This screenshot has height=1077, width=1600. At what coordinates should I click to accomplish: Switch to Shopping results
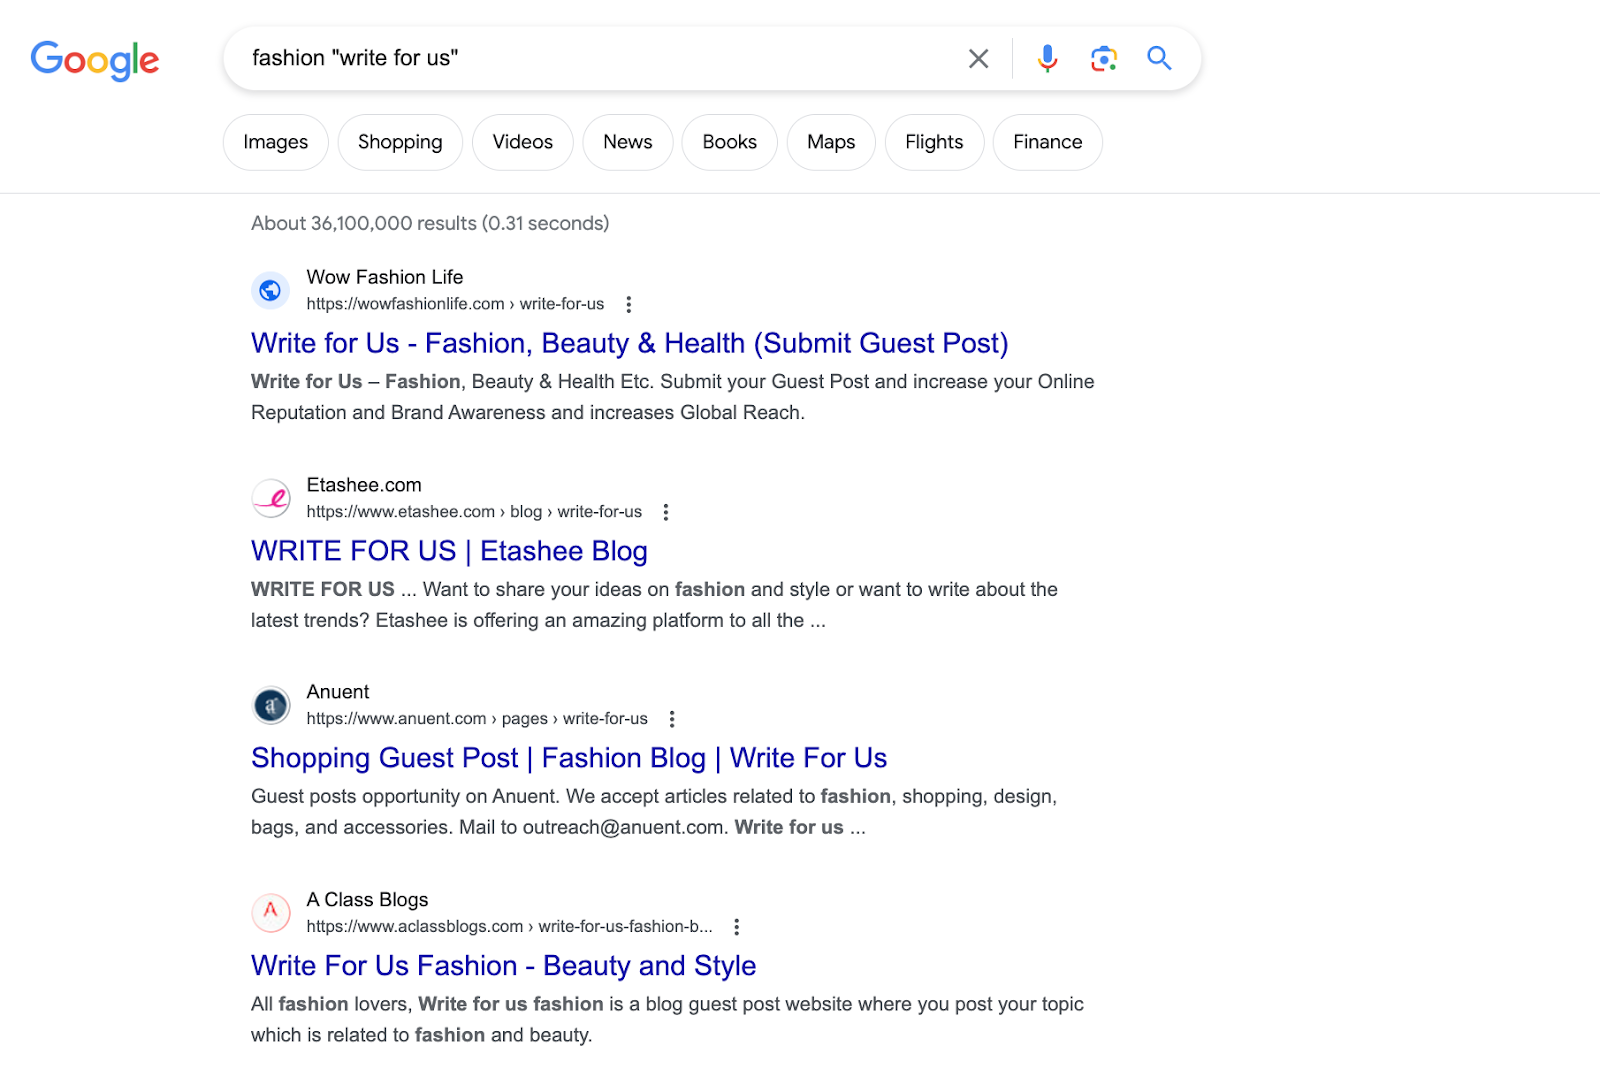pos(400,142)
